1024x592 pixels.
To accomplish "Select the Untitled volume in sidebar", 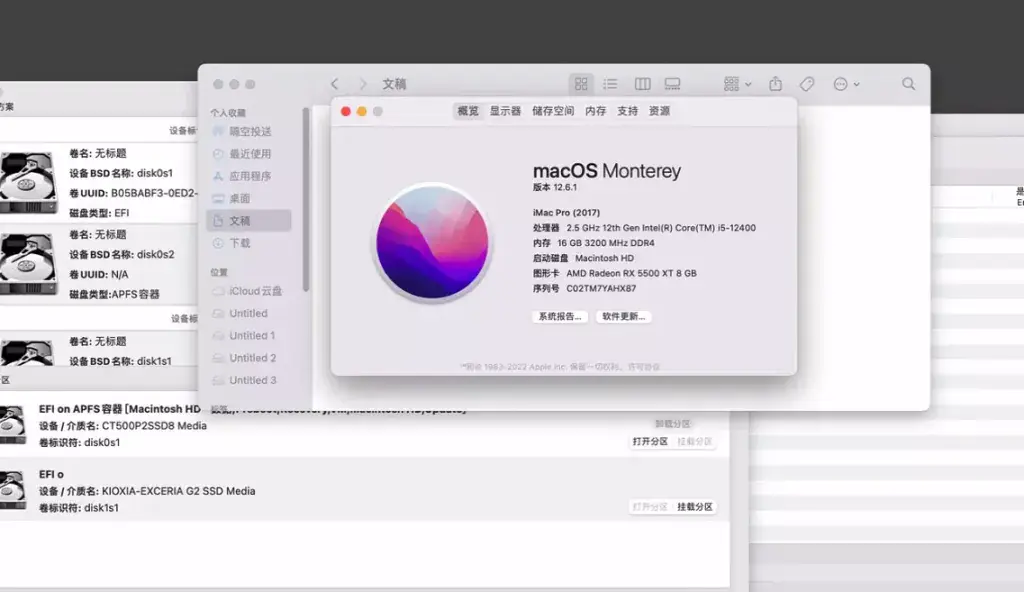I will (x=248, y=313).
